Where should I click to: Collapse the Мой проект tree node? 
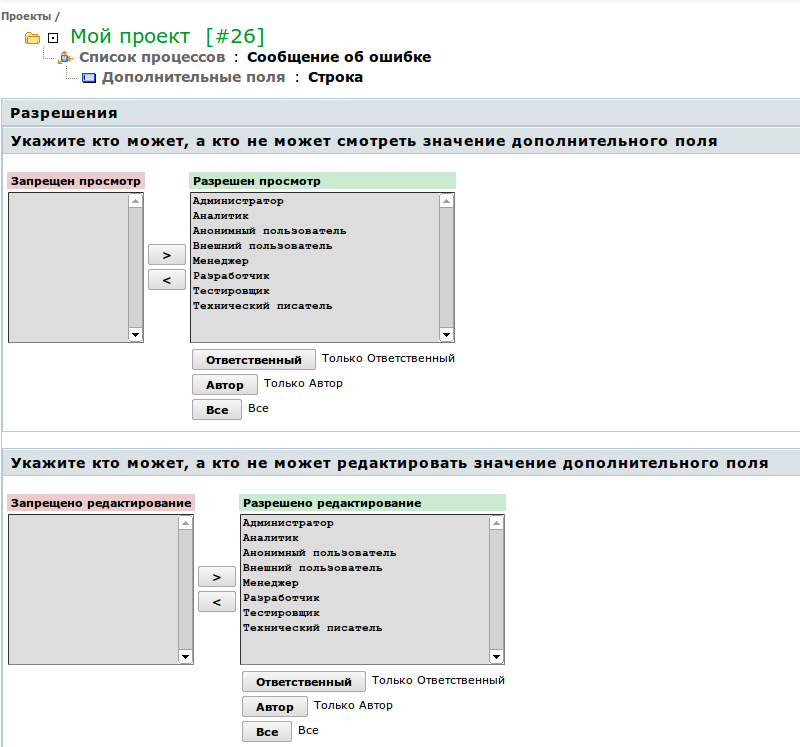click(53, 38)
